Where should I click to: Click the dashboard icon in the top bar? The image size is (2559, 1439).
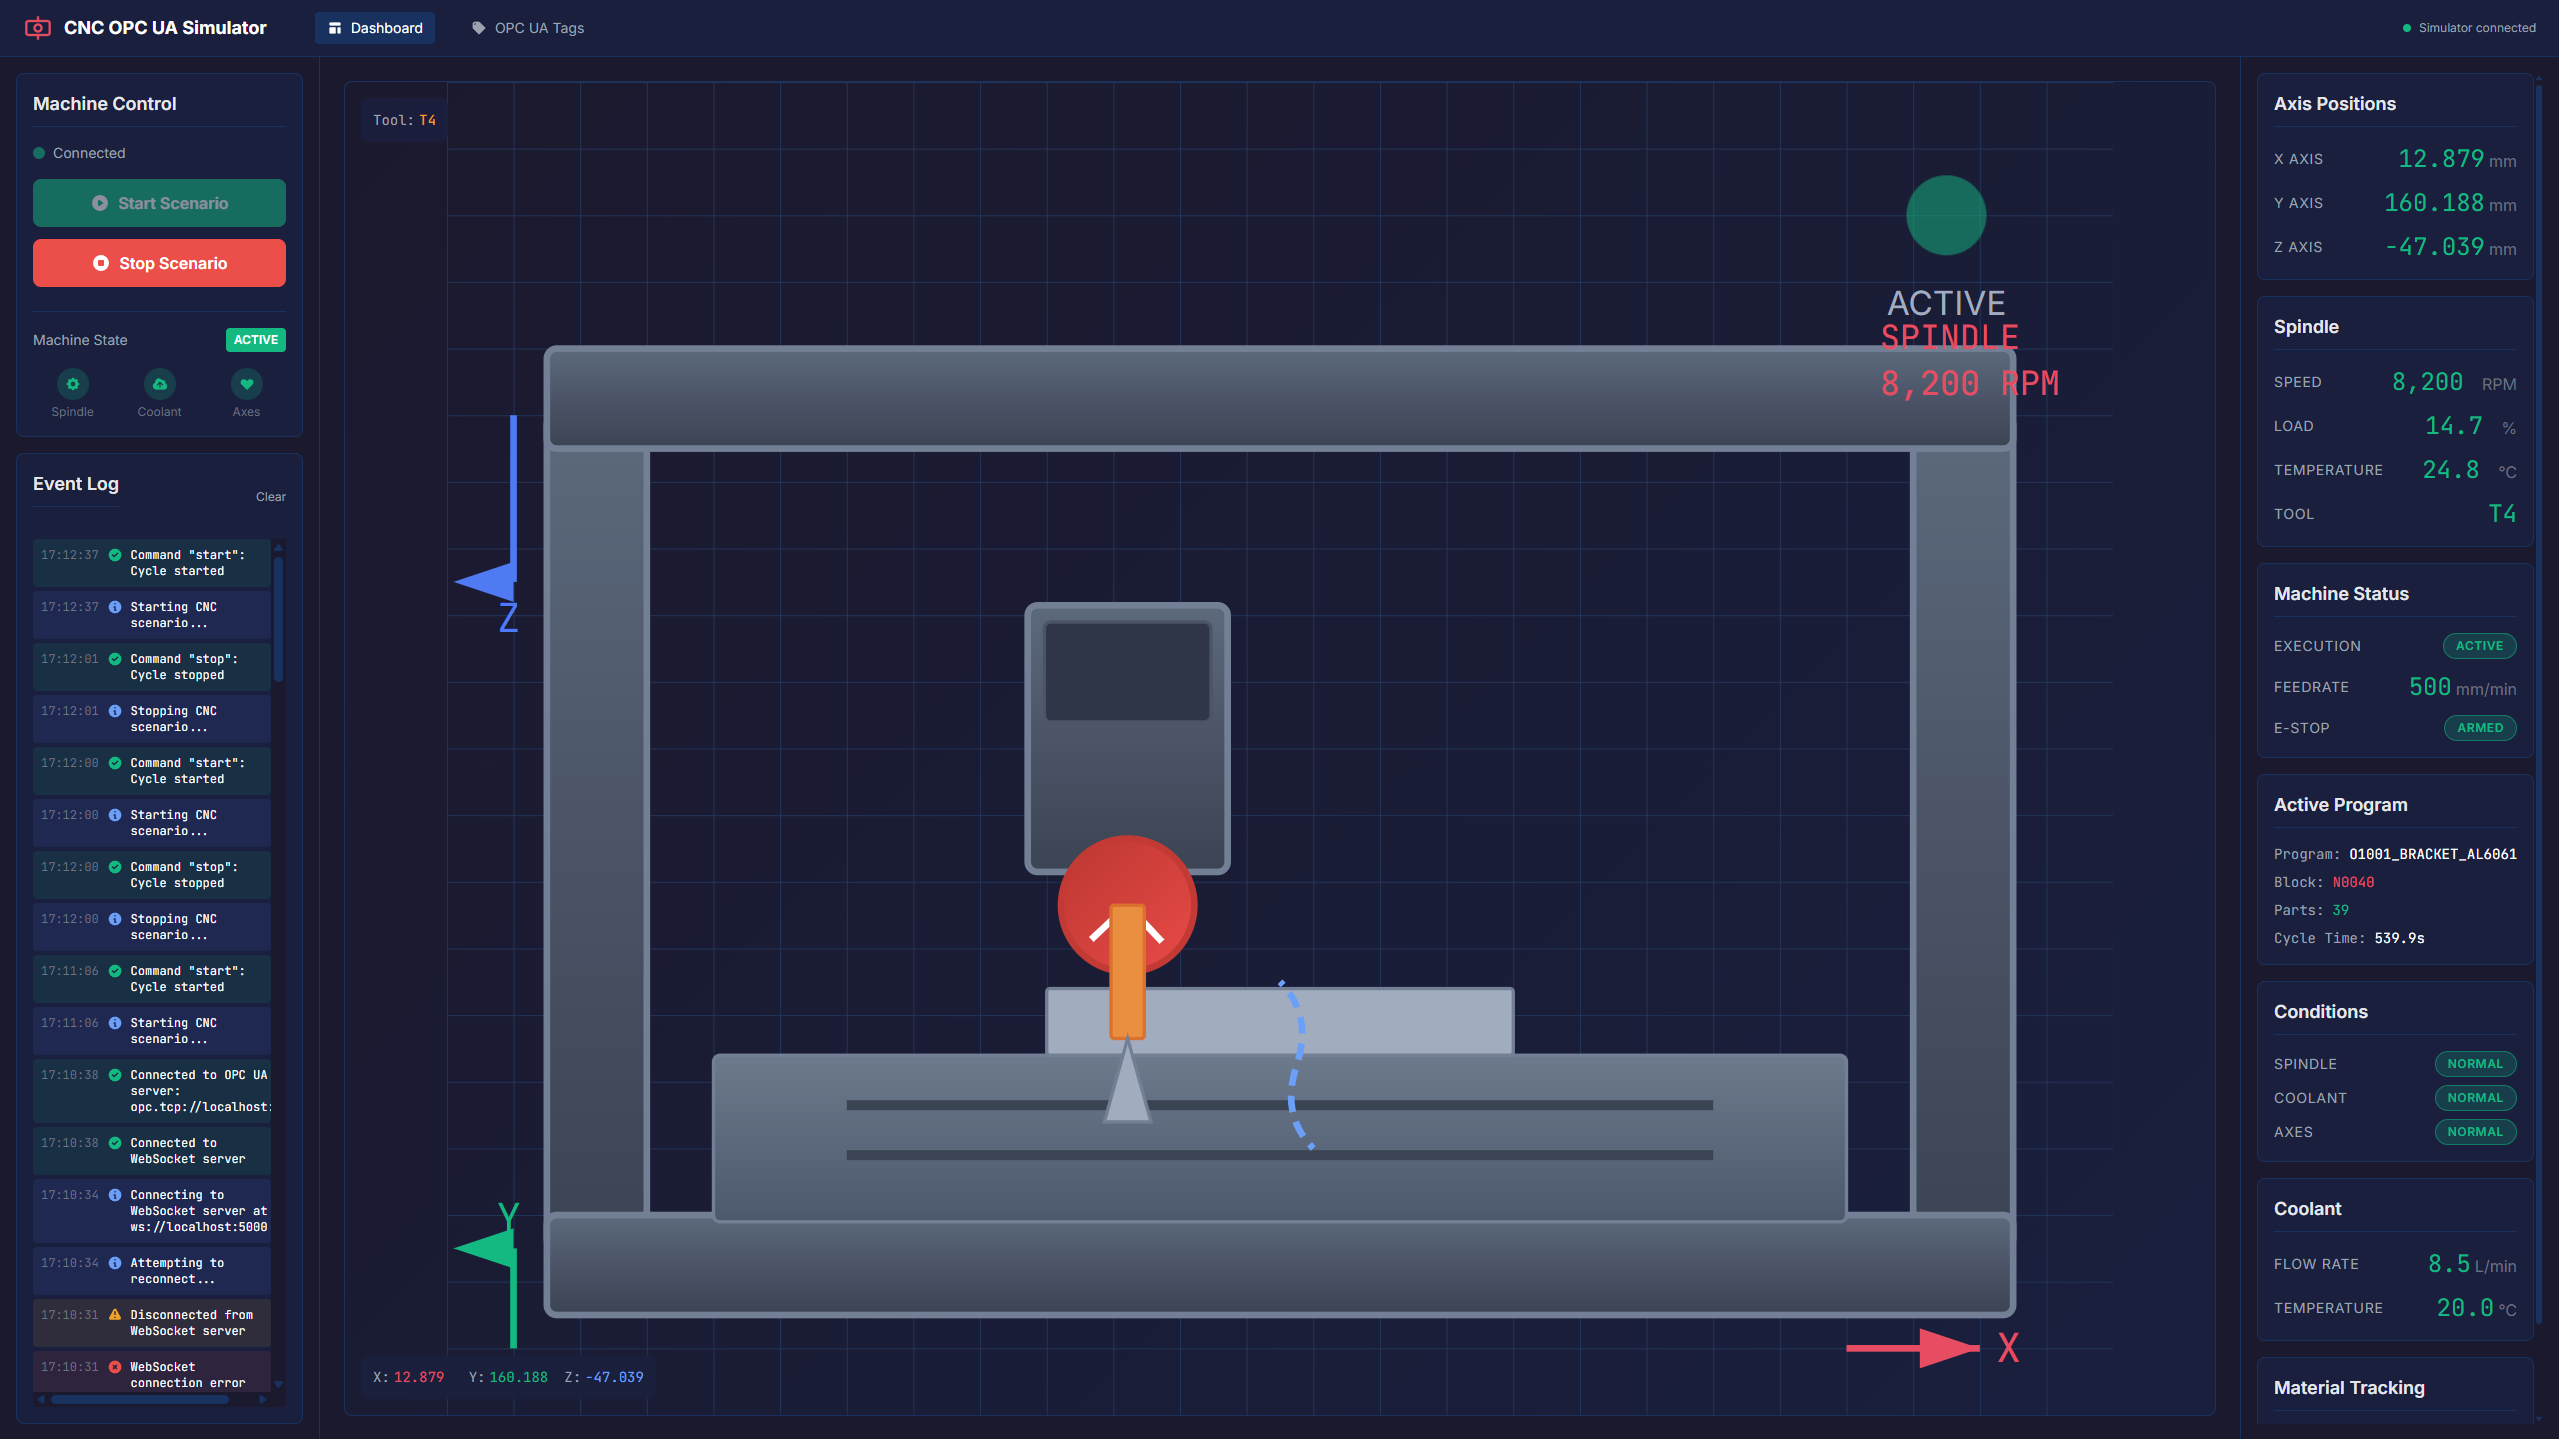[x=335, y=27]
